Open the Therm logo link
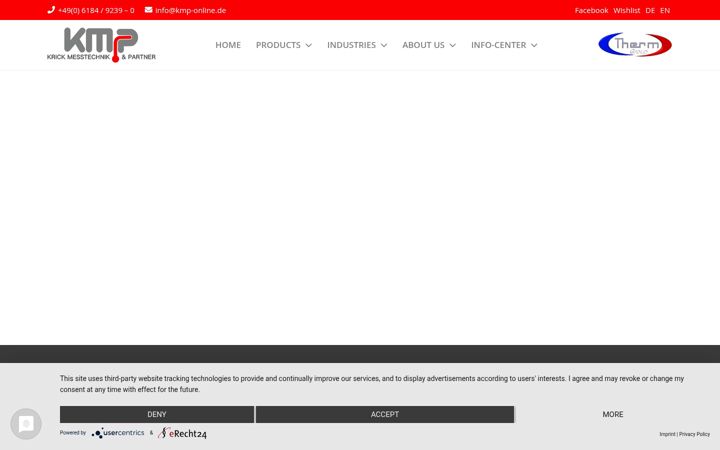This screenshot has height=450, width=720. point(635,45)
